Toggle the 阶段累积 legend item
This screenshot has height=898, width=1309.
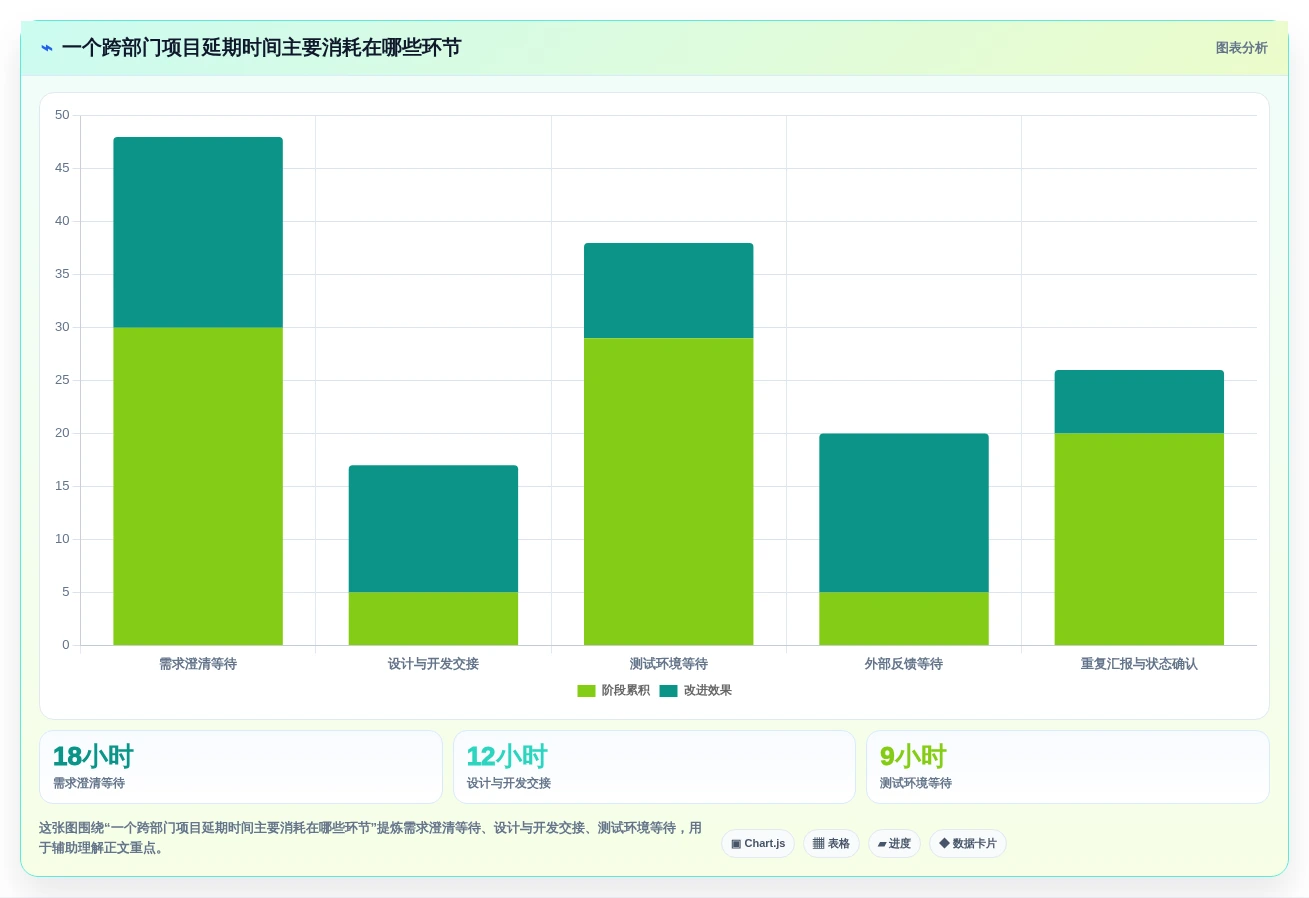(x=613, y=690)
